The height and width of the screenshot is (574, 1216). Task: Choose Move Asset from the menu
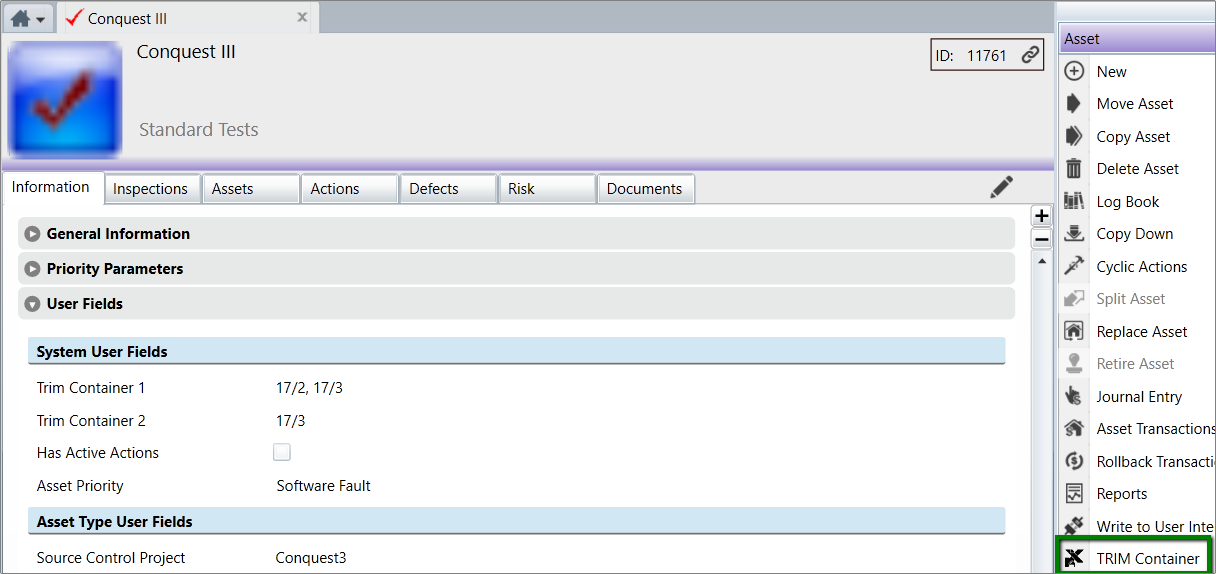(x=1135, y=104)
